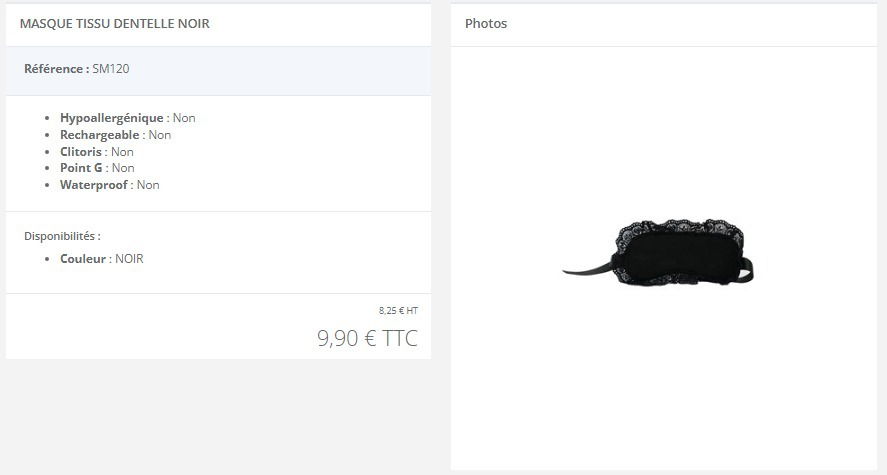Click the bold Référence label
This screenshot has width=887, height=475.
click(57, 69)
